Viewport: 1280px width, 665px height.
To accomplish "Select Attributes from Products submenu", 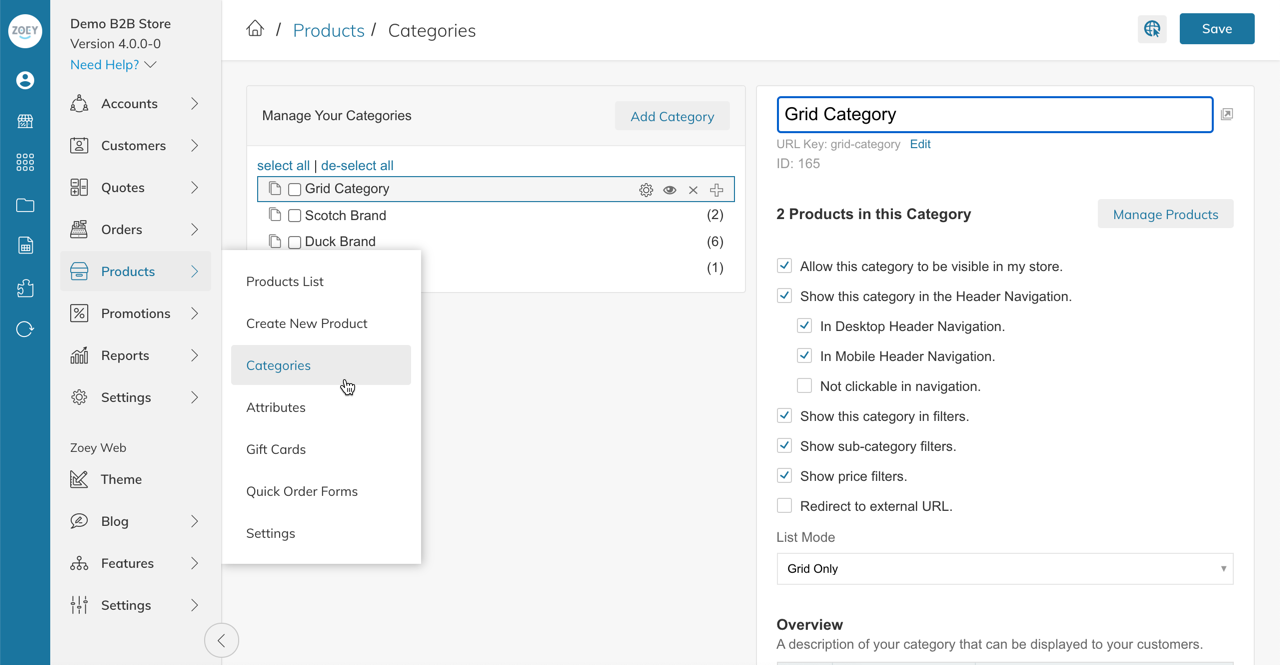I will (x=276, y=407).
